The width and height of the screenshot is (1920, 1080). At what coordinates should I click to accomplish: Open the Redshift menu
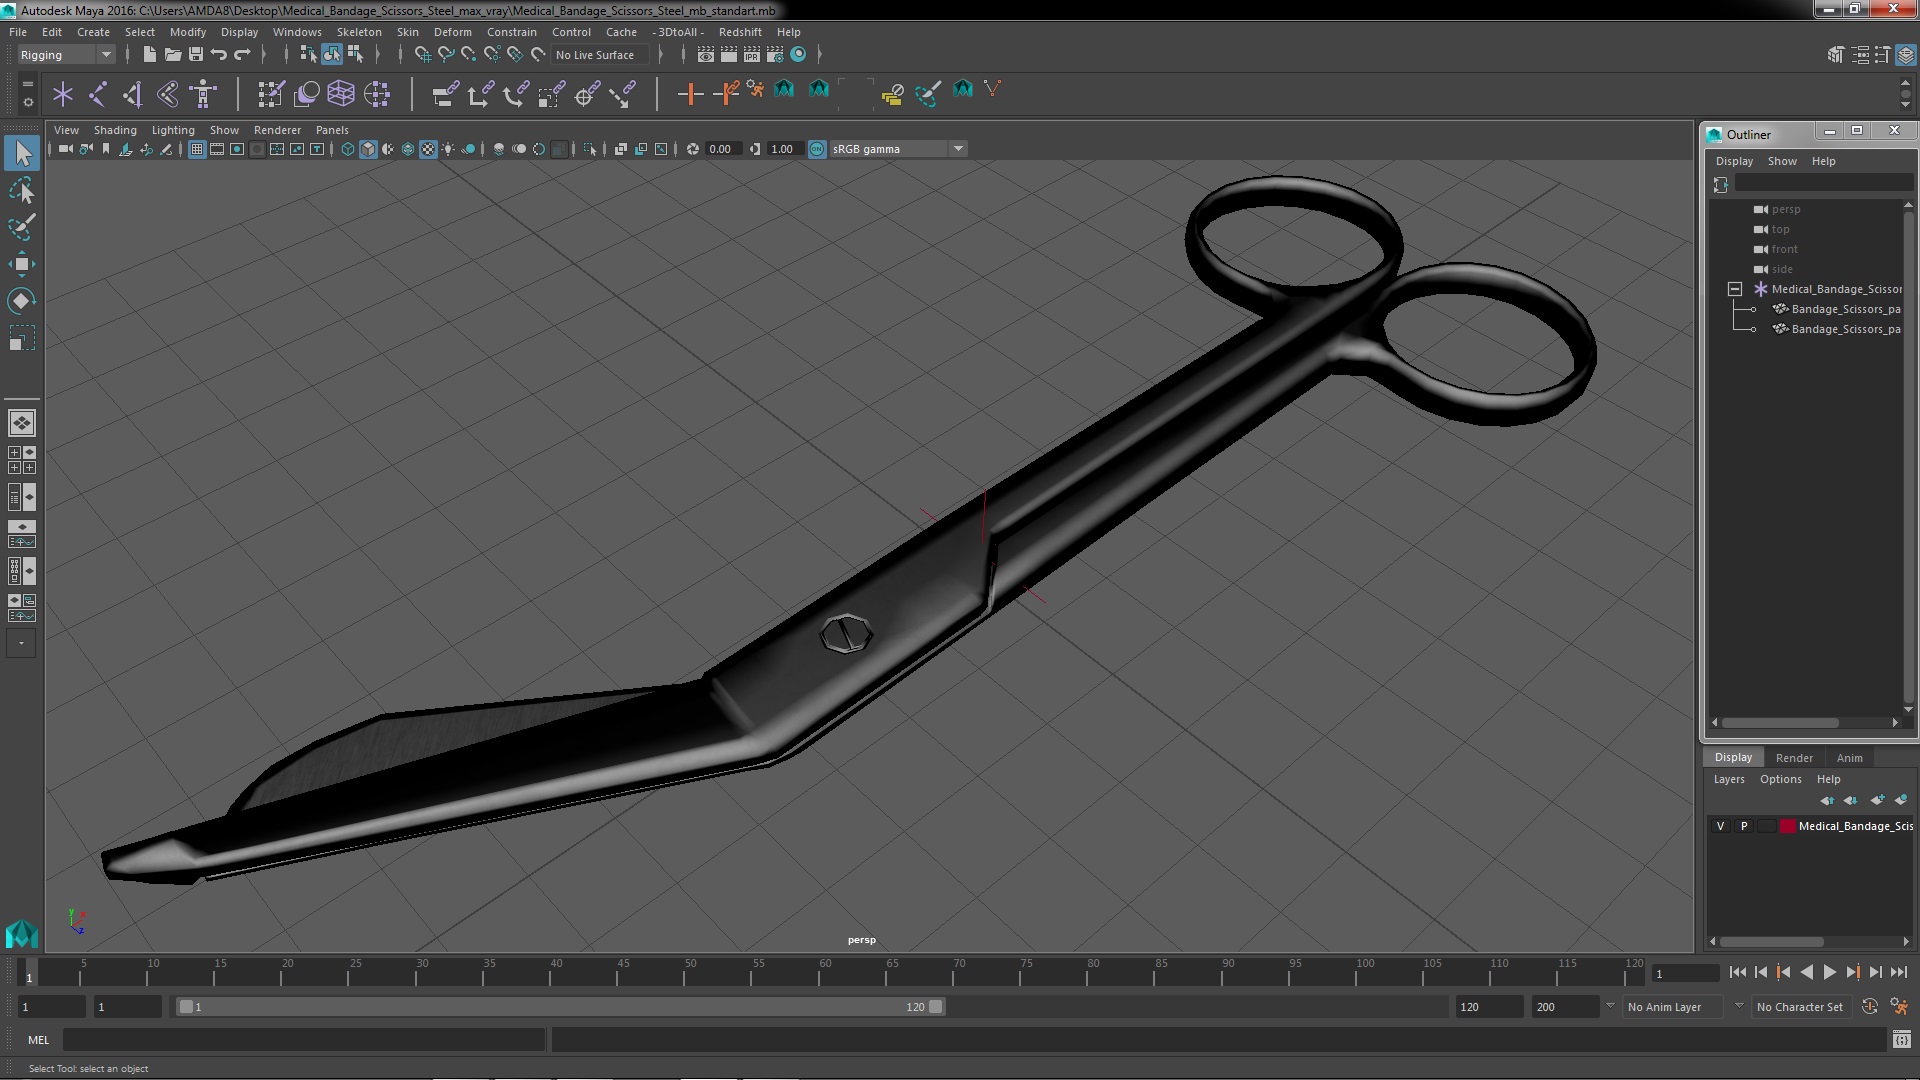740,32
